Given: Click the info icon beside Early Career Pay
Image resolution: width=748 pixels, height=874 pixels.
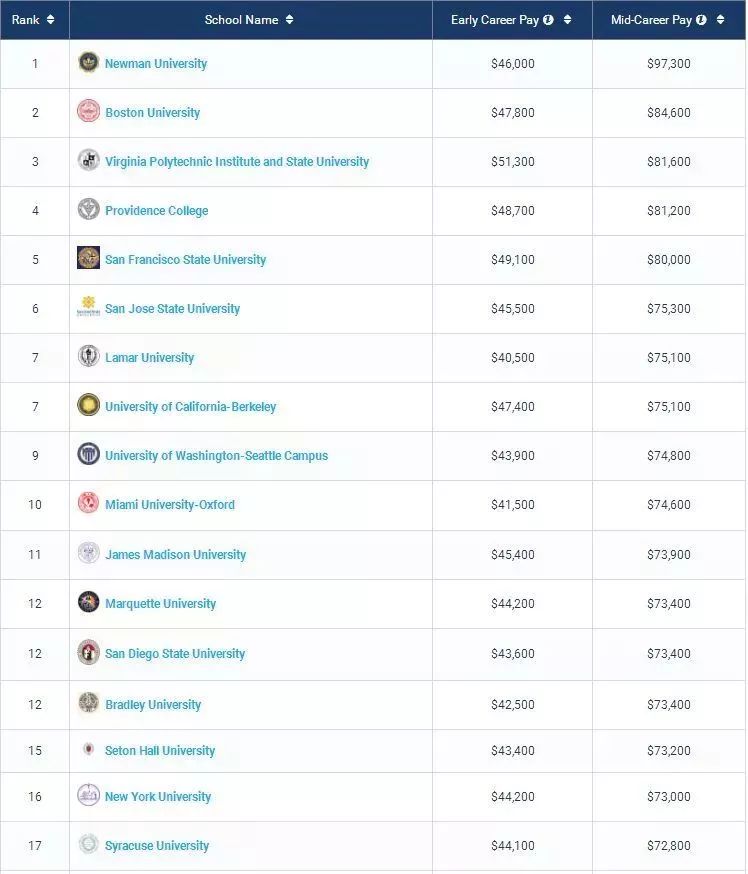Looking at the screenshot, I should coord(548,20).
